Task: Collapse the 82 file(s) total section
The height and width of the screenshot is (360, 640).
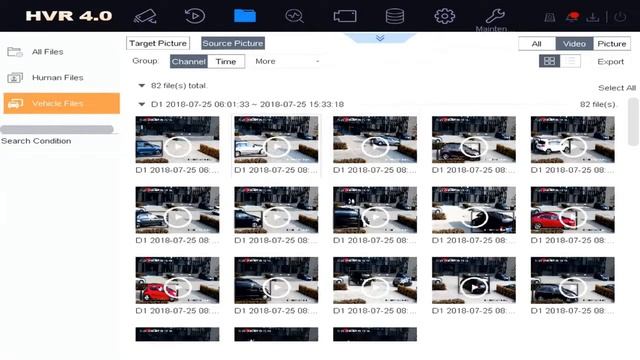Action: pyautogui.click(x=142, y=86)
